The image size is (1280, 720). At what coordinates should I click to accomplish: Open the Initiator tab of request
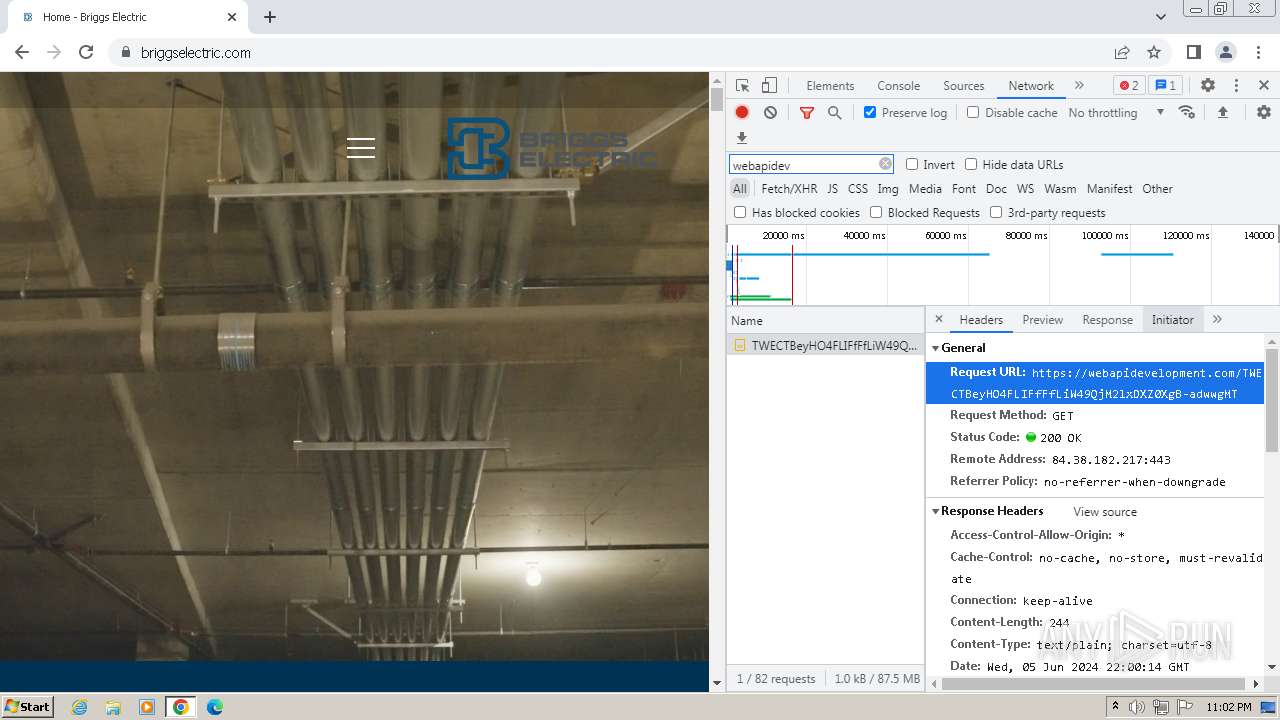pos(1172,319)
